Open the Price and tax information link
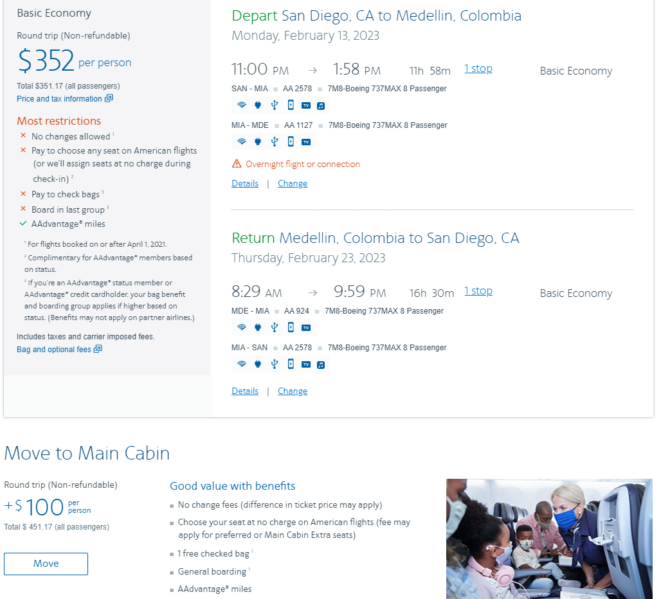Screen dimensions: 670x599 (x=59, y=99)
